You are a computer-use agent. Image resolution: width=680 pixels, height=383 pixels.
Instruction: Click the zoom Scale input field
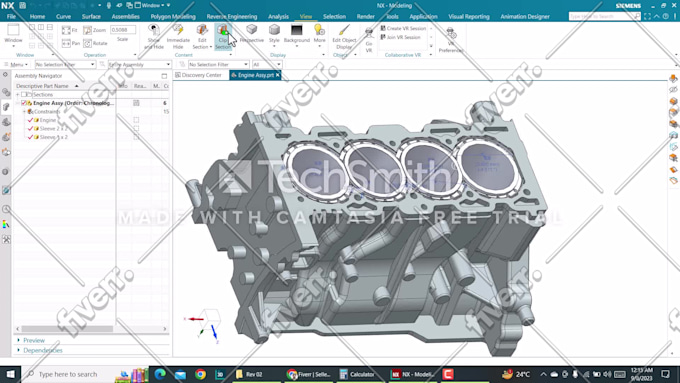pyautogui.click(x=123, y=29)
